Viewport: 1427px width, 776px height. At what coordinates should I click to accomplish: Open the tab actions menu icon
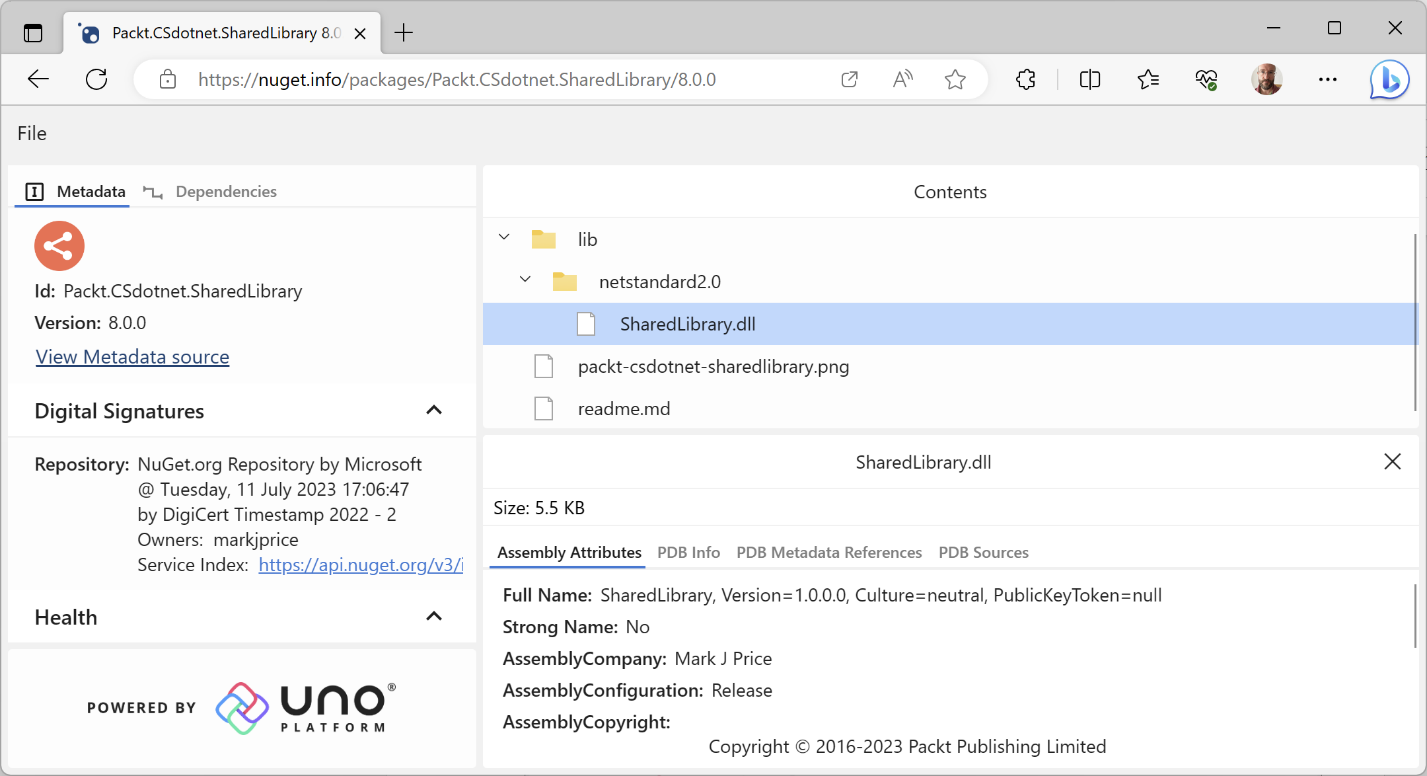coord(33,33)
